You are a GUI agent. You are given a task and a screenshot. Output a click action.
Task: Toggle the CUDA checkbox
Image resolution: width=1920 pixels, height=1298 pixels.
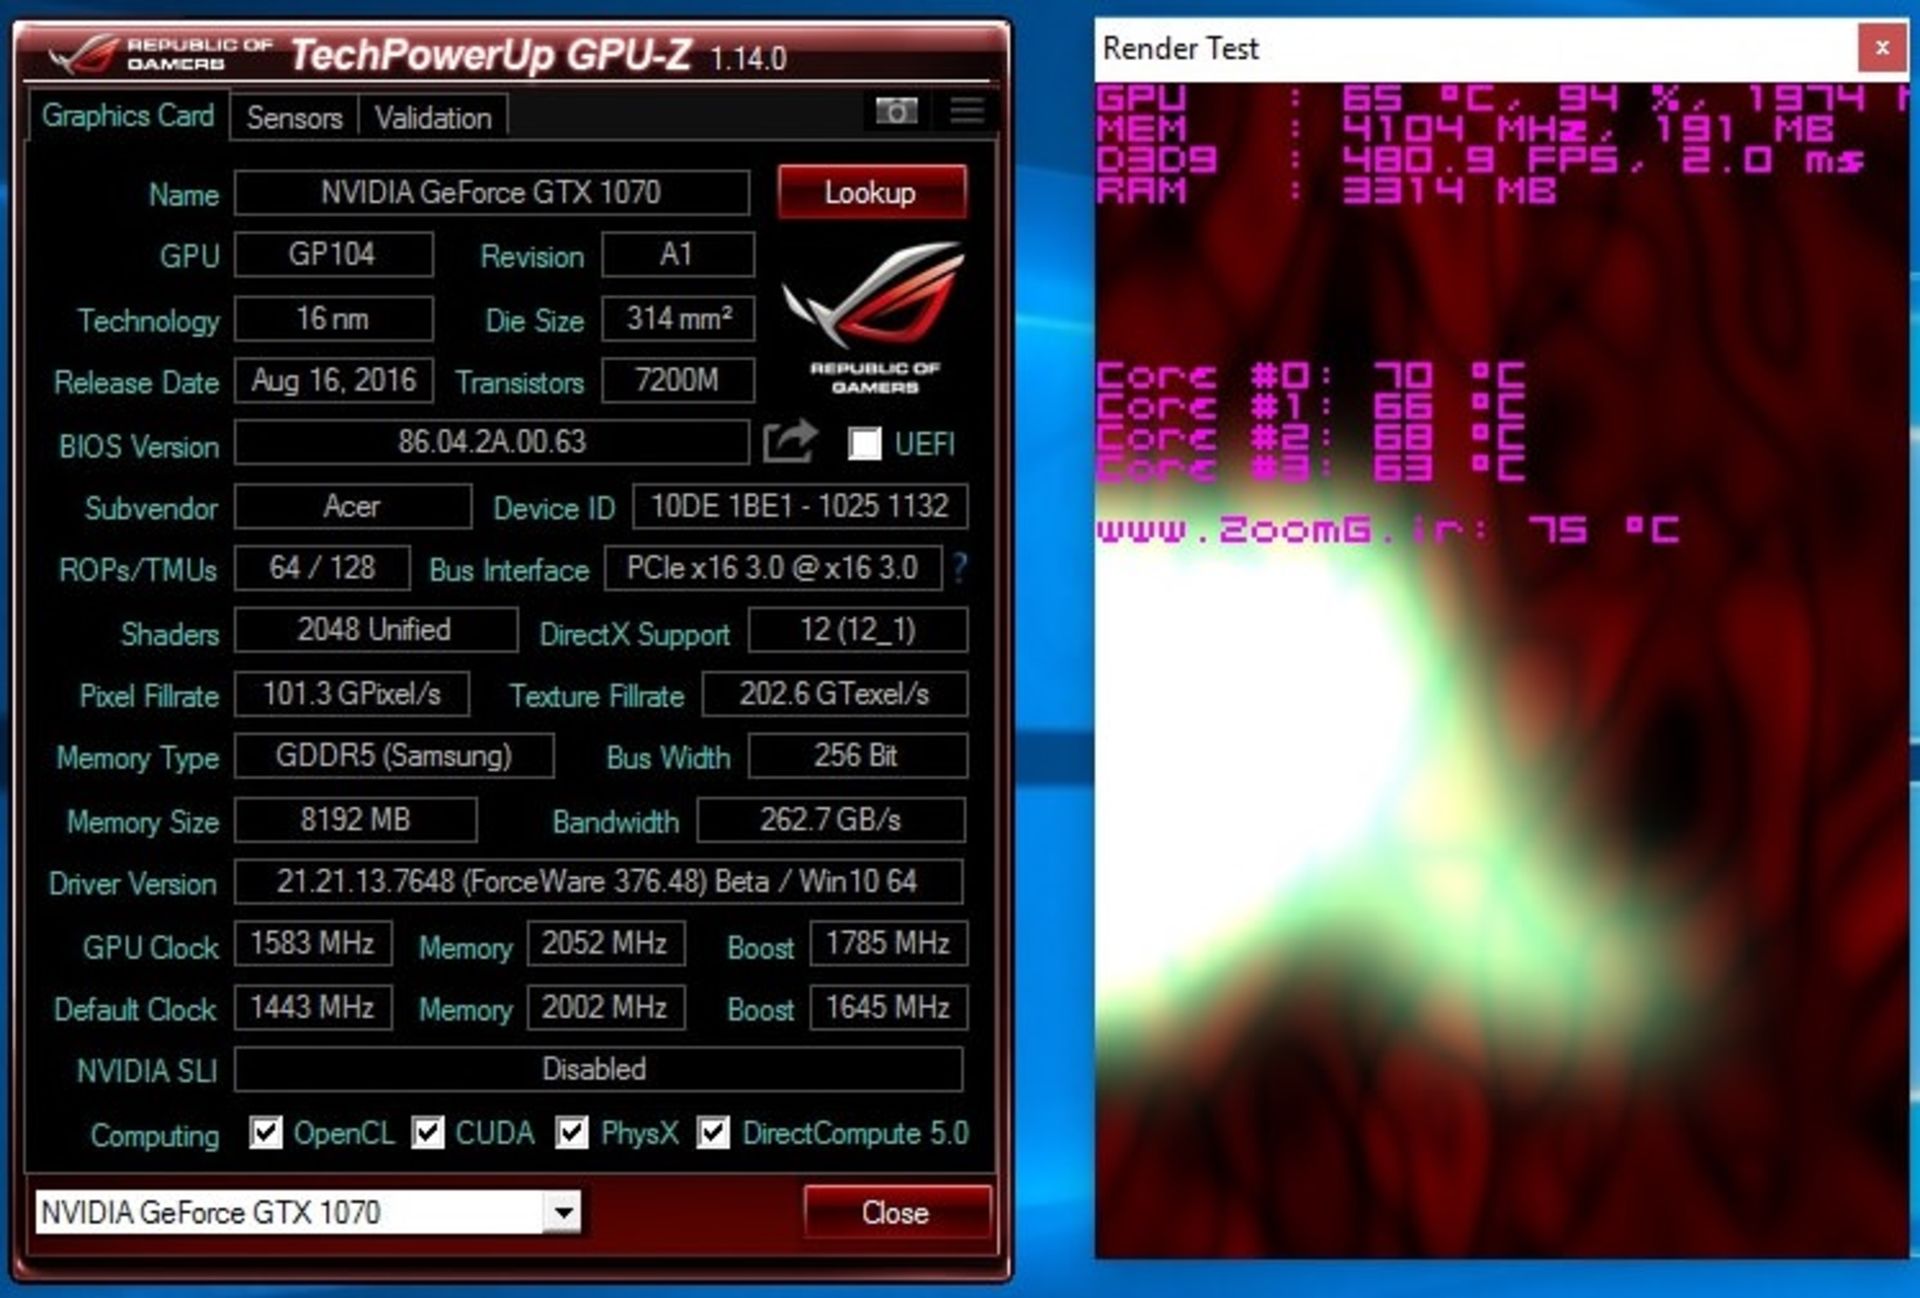click(x=428, y=1133)
